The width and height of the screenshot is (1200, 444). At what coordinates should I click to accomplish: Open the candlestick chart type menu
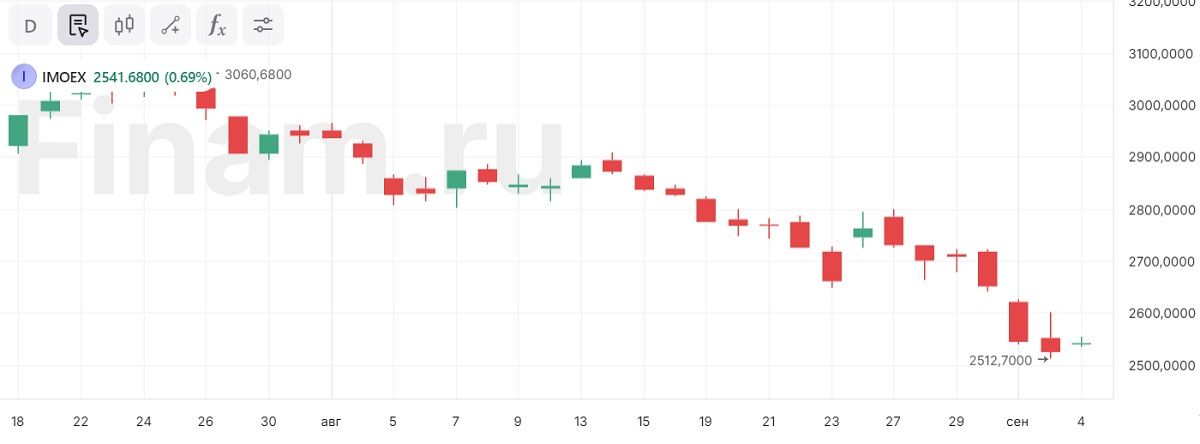click(124, 26)
